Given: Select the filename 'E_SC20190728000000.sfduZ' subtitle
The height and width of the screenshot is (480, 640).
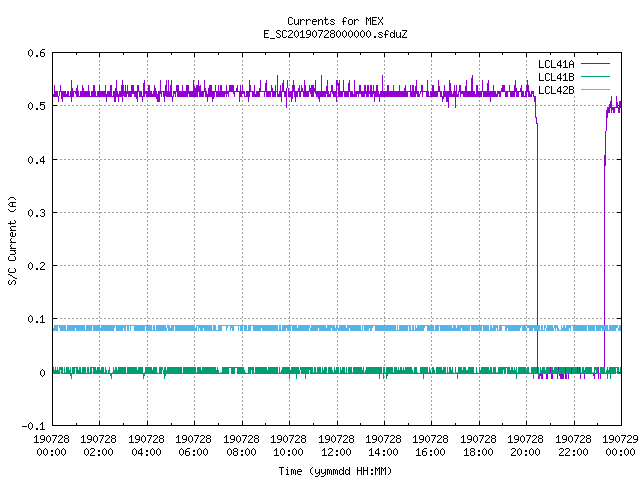Looking at the screenshot, I should point(335,34).
